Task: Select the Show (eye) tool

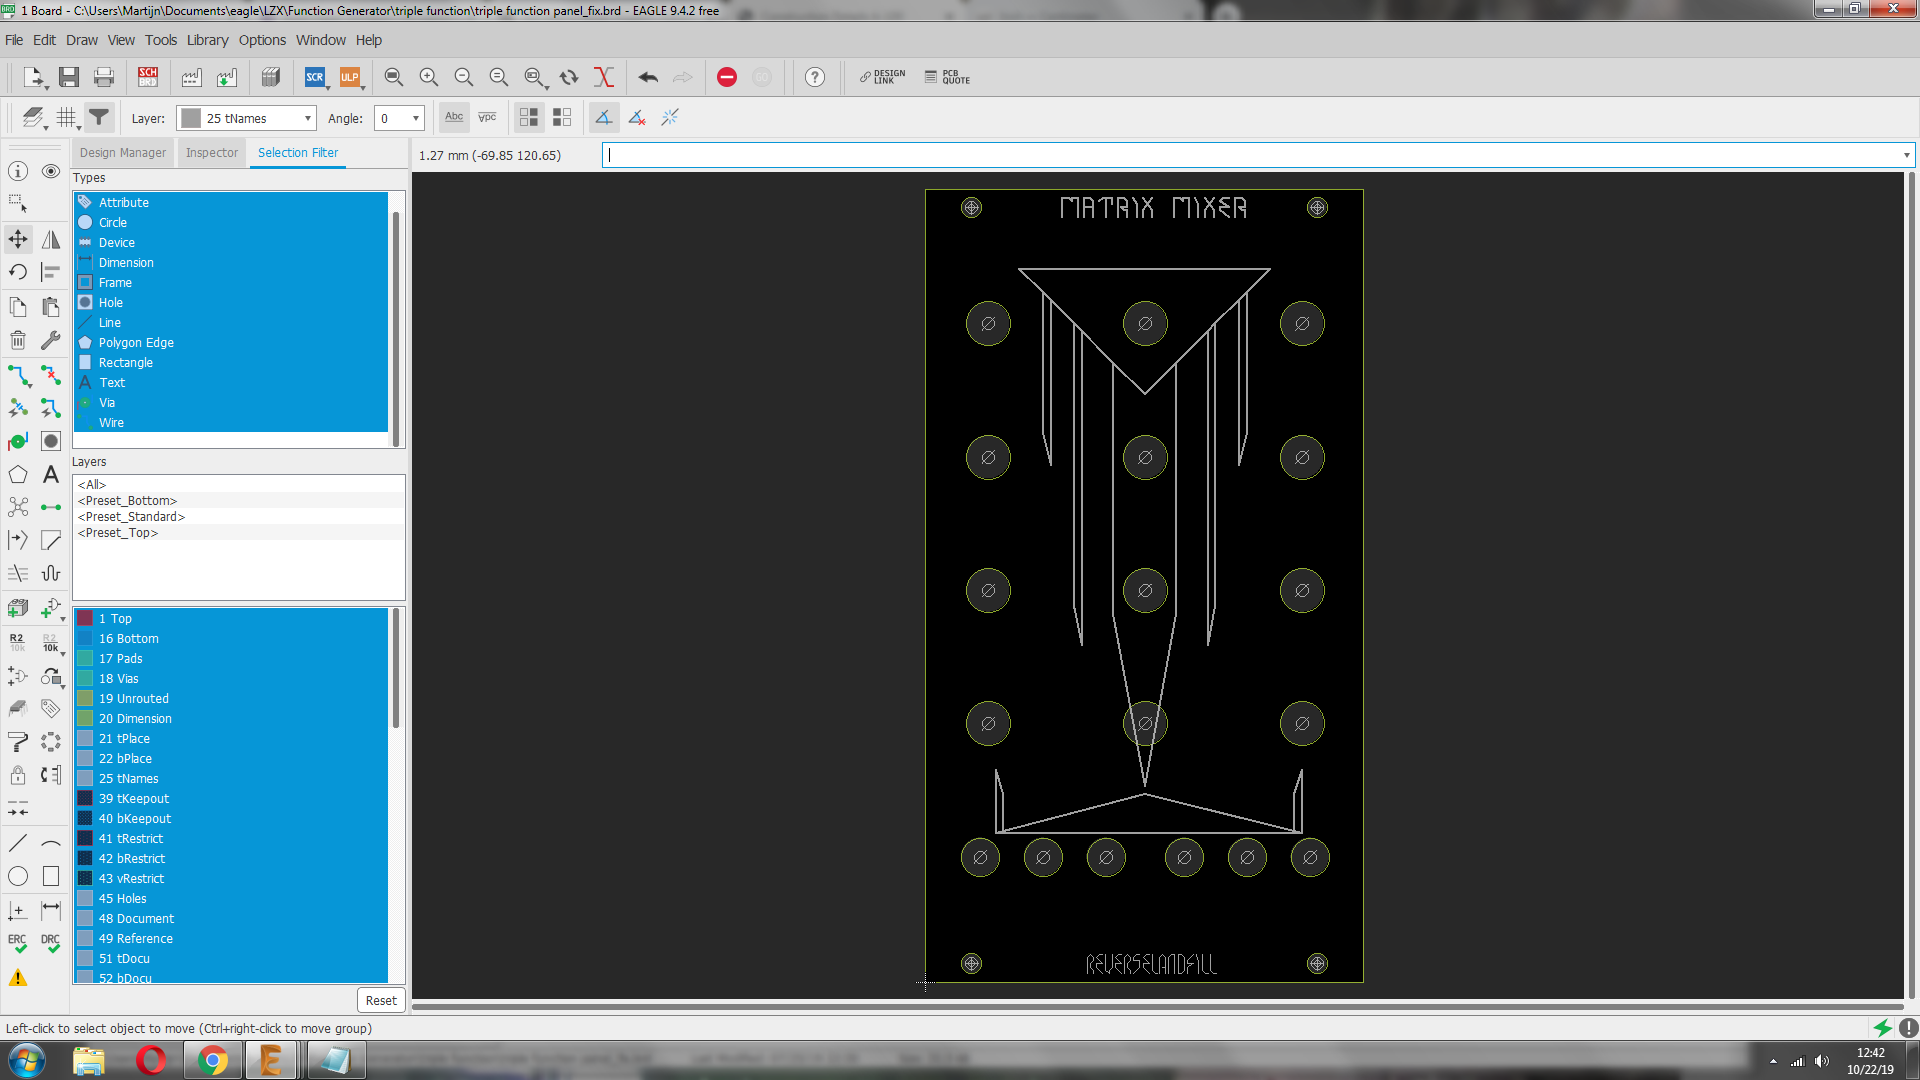Action: [51, 171]
